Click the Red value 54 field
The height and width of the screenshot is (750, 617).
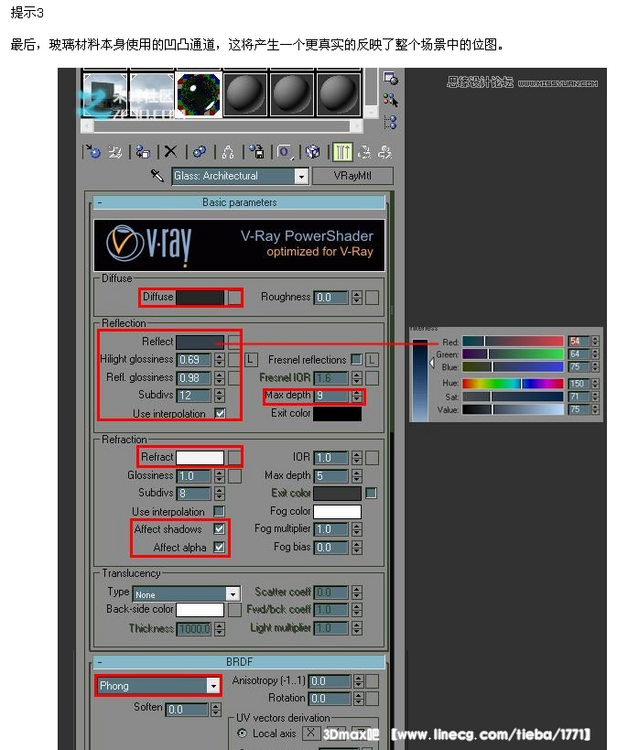579,341
